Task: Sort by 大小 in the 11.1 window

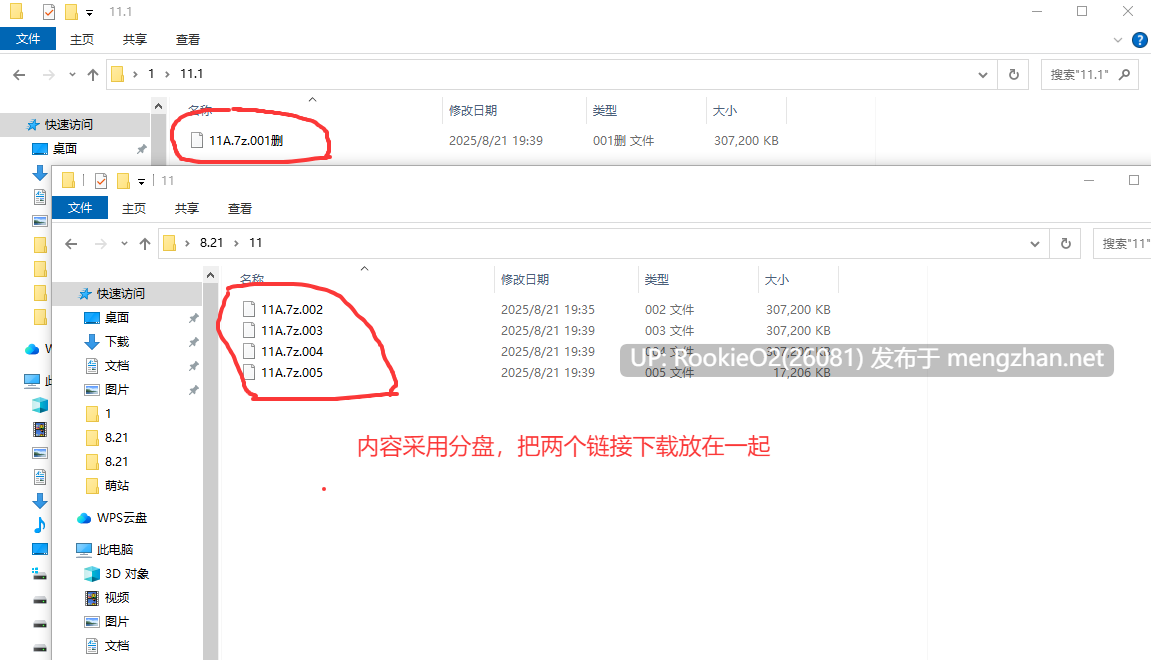Action: tap(725, 111)
